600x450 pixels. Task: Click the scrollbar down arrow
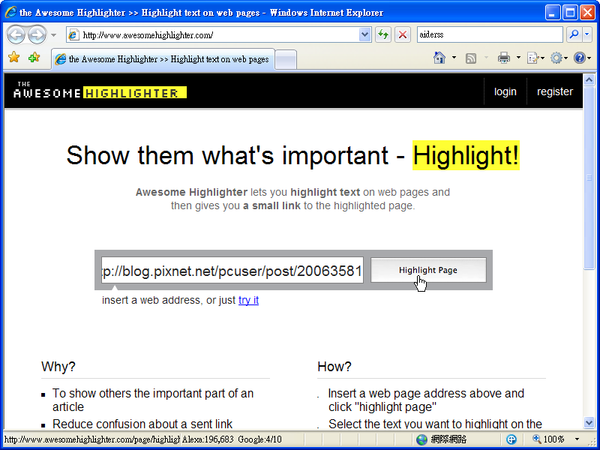[589, 422]
